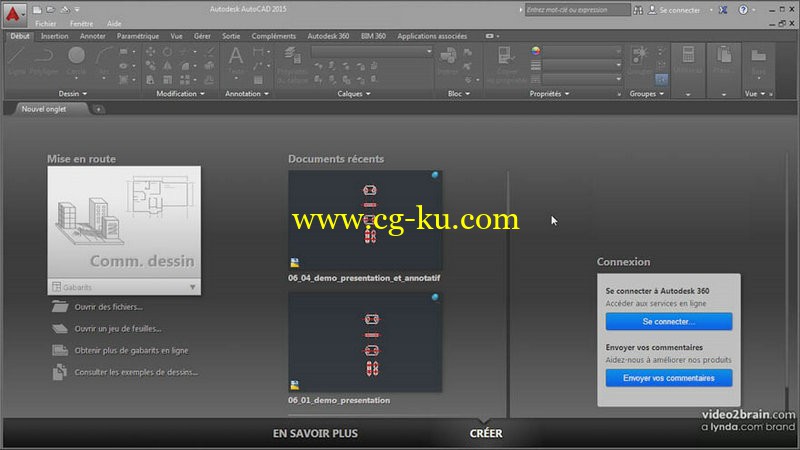This screenshot has width=800, height=450.
Task: Open the lineweight combo box in Propriétés
Action: point(582,65)
